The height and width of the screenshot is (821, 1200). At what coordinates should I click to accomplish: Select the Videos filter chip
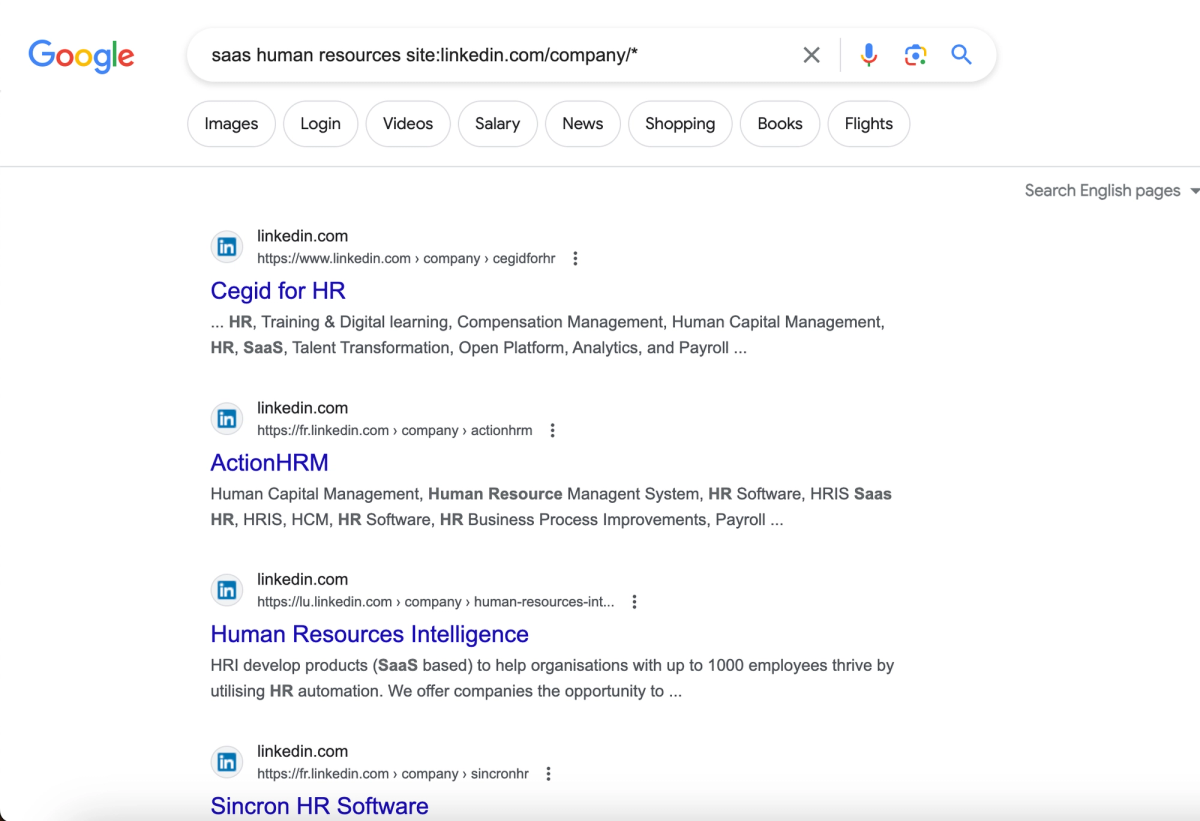(408, 124)
